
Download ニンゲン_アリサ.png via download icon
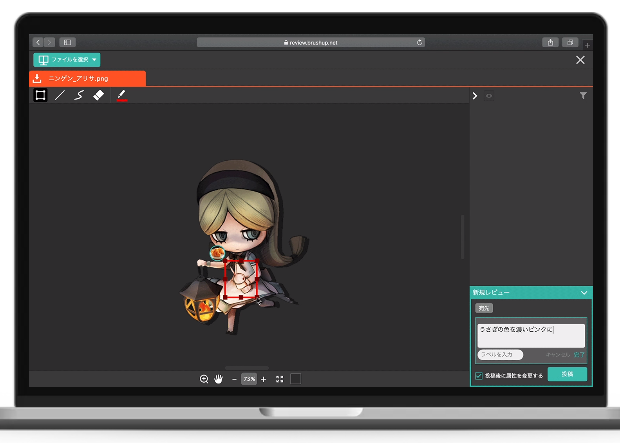click(x=37, y=78)
